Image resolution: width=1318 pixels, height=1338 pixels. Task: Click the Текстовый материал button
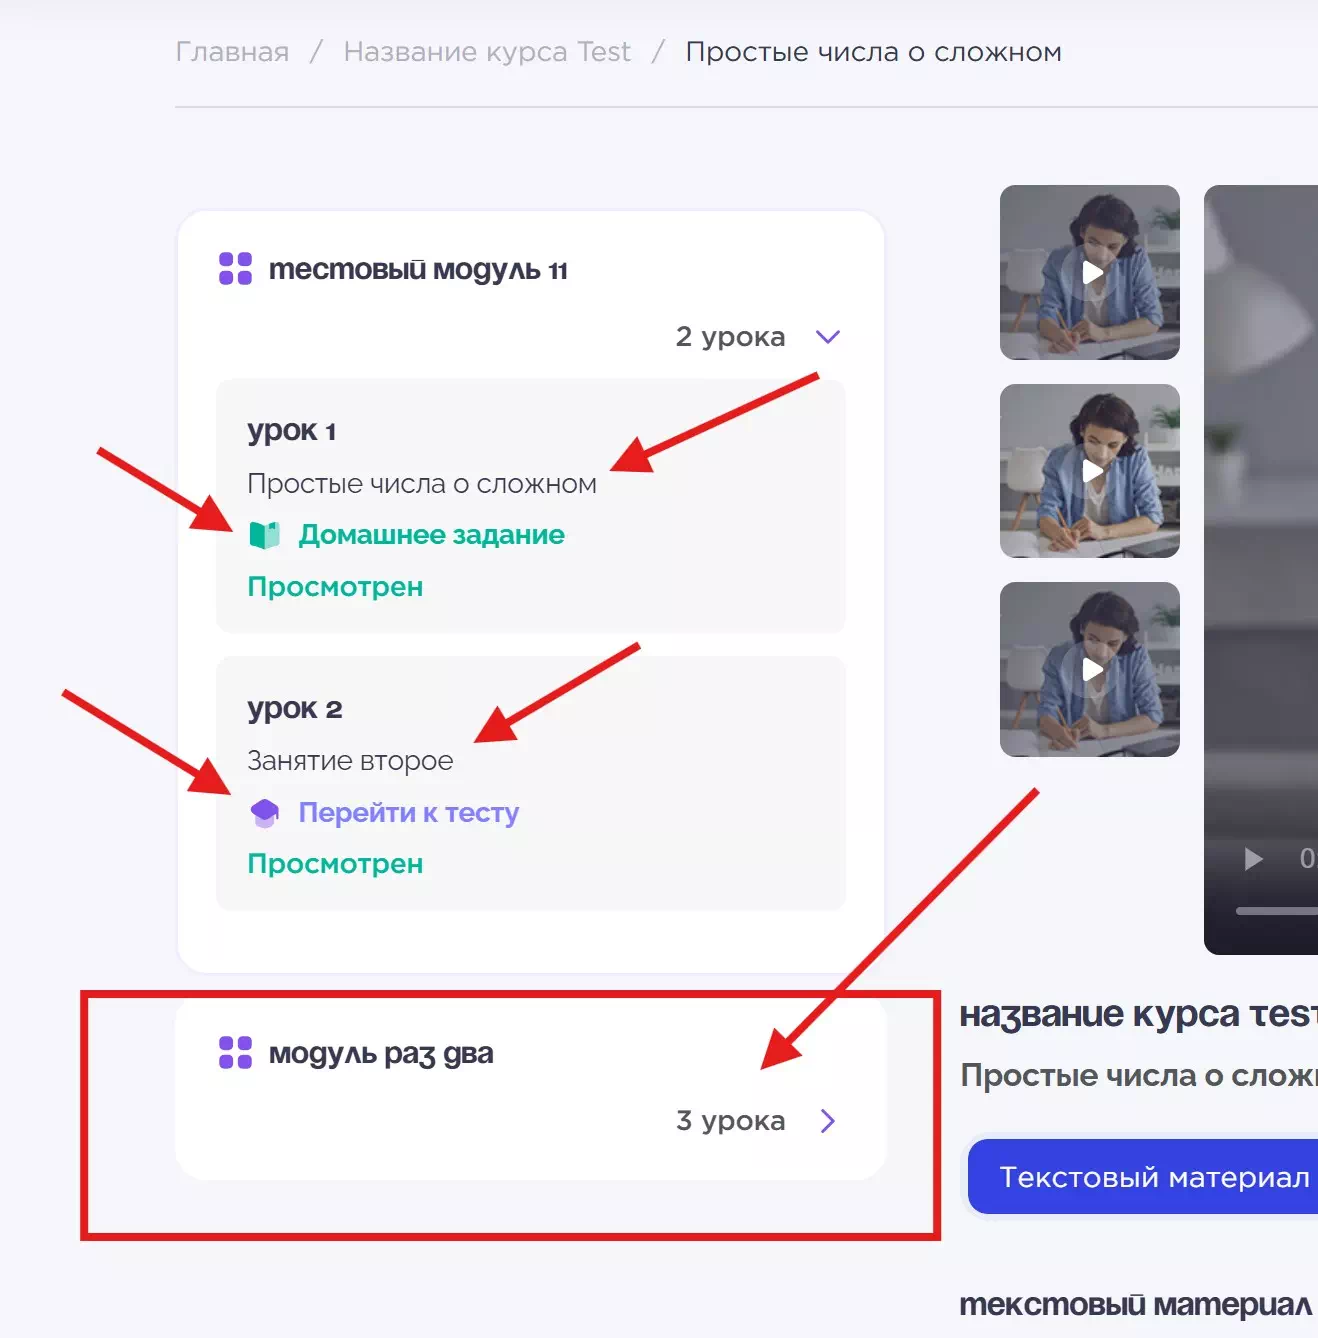pos(1153,1177)
